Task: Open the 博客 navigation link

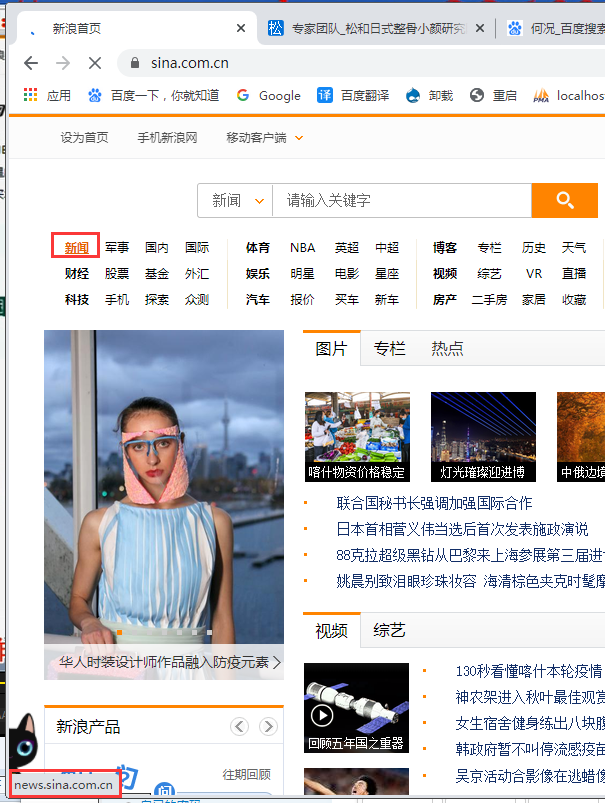Action: coord(444,248)
